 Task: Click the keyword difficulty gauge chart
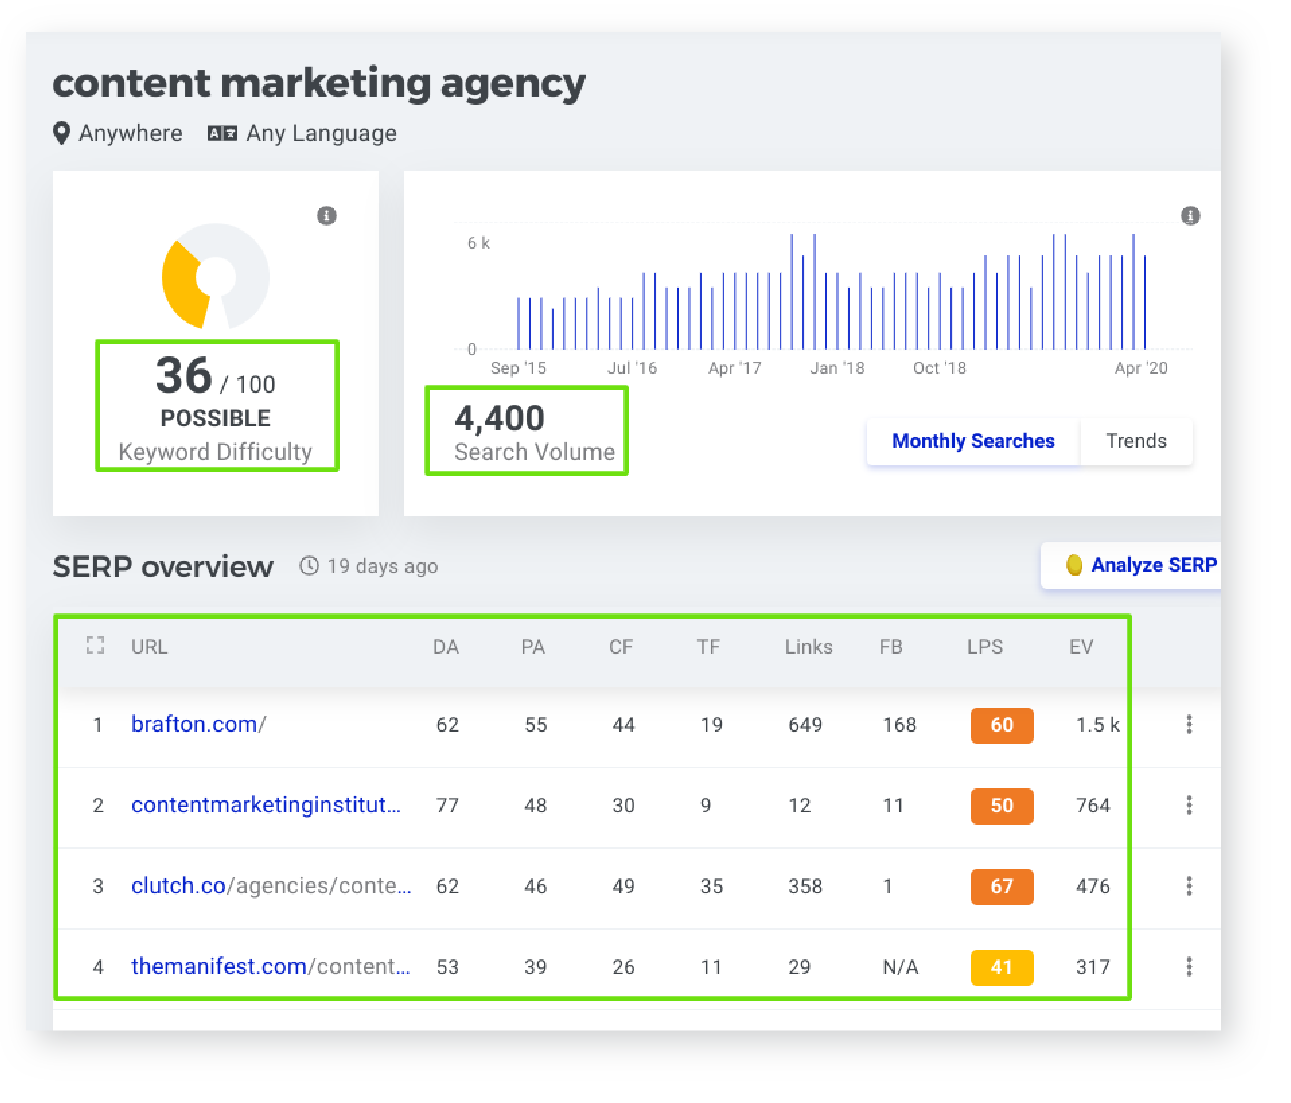pos(215,277)
